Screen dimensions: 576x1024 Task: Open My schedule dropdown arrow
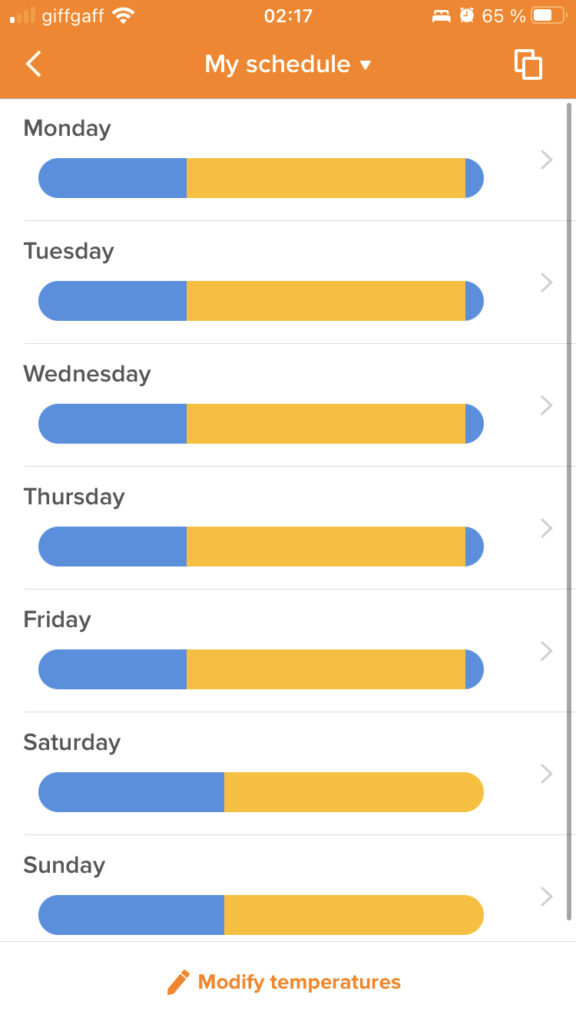[366, 65]
